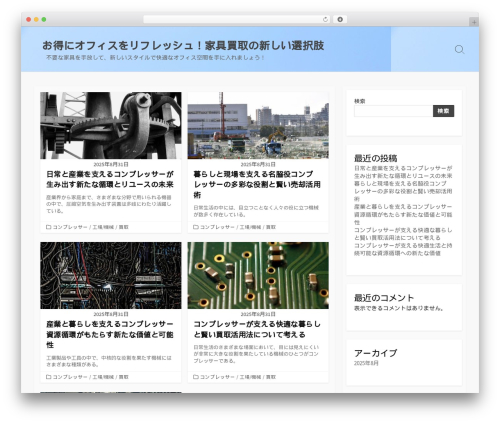
Task: Click 最近のコメント widget heading
Action: (x=384, y=298)
